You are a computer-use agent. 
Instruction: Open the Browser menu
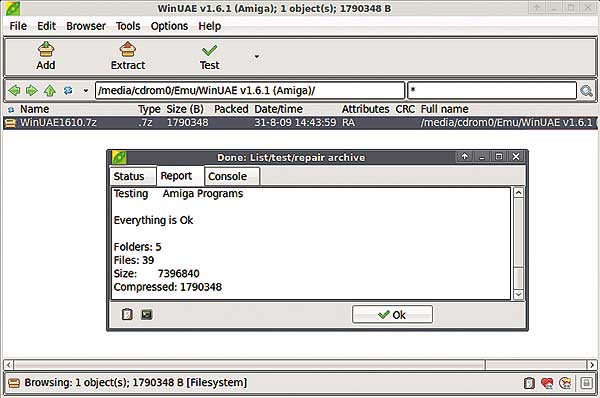click(86, 26)
